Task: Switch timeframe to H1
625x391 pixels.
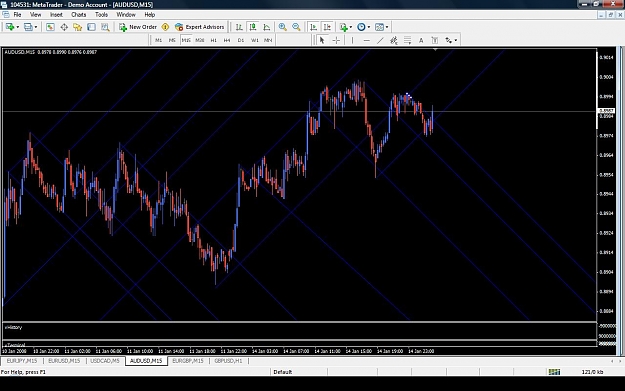Action: (x=214, y=40)
